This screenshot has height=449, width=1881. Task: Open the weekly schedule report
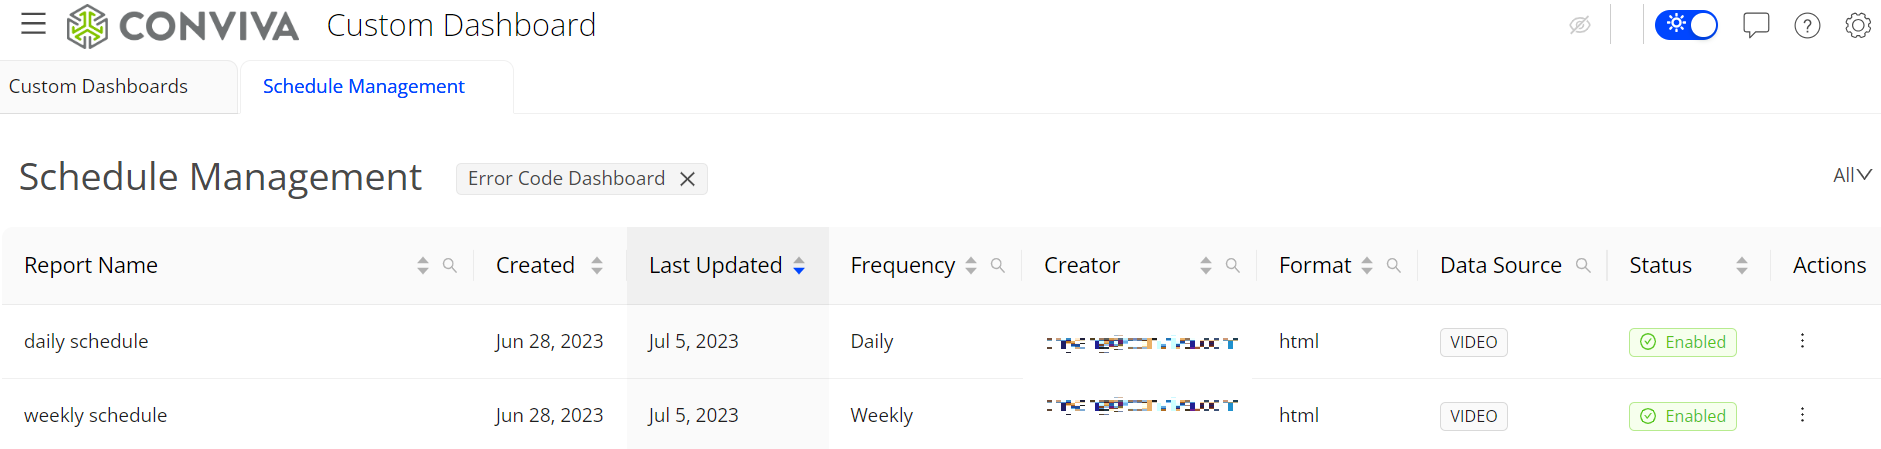[96, 415]
